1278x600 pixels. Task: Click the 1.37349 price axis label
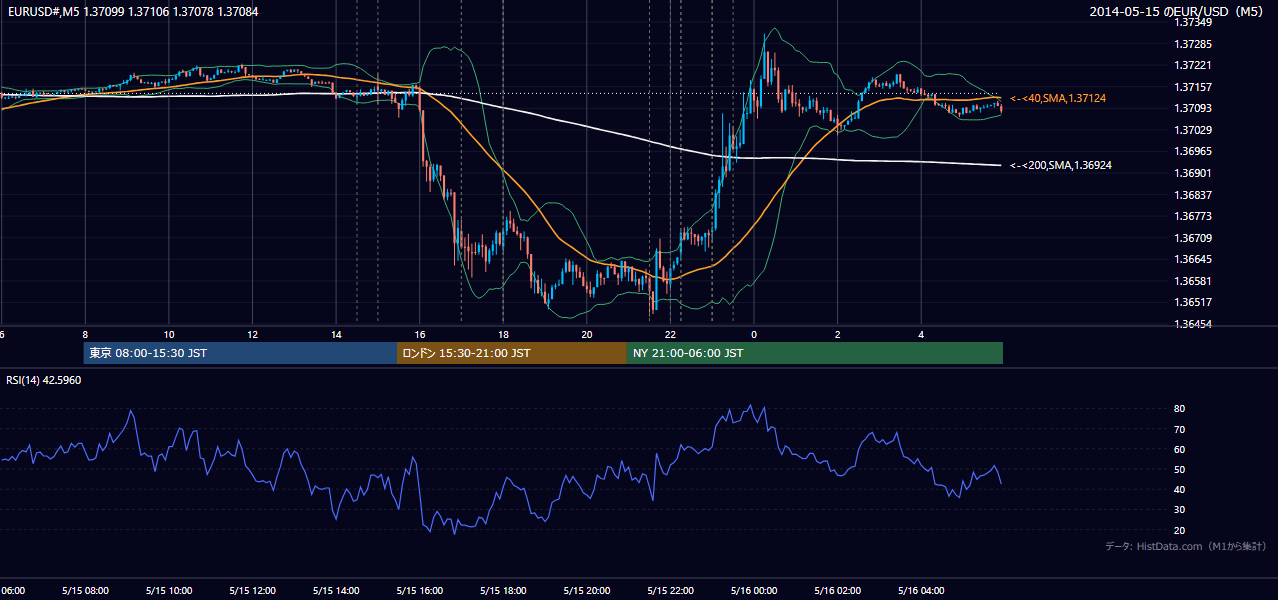click(x=1193, y=22)
